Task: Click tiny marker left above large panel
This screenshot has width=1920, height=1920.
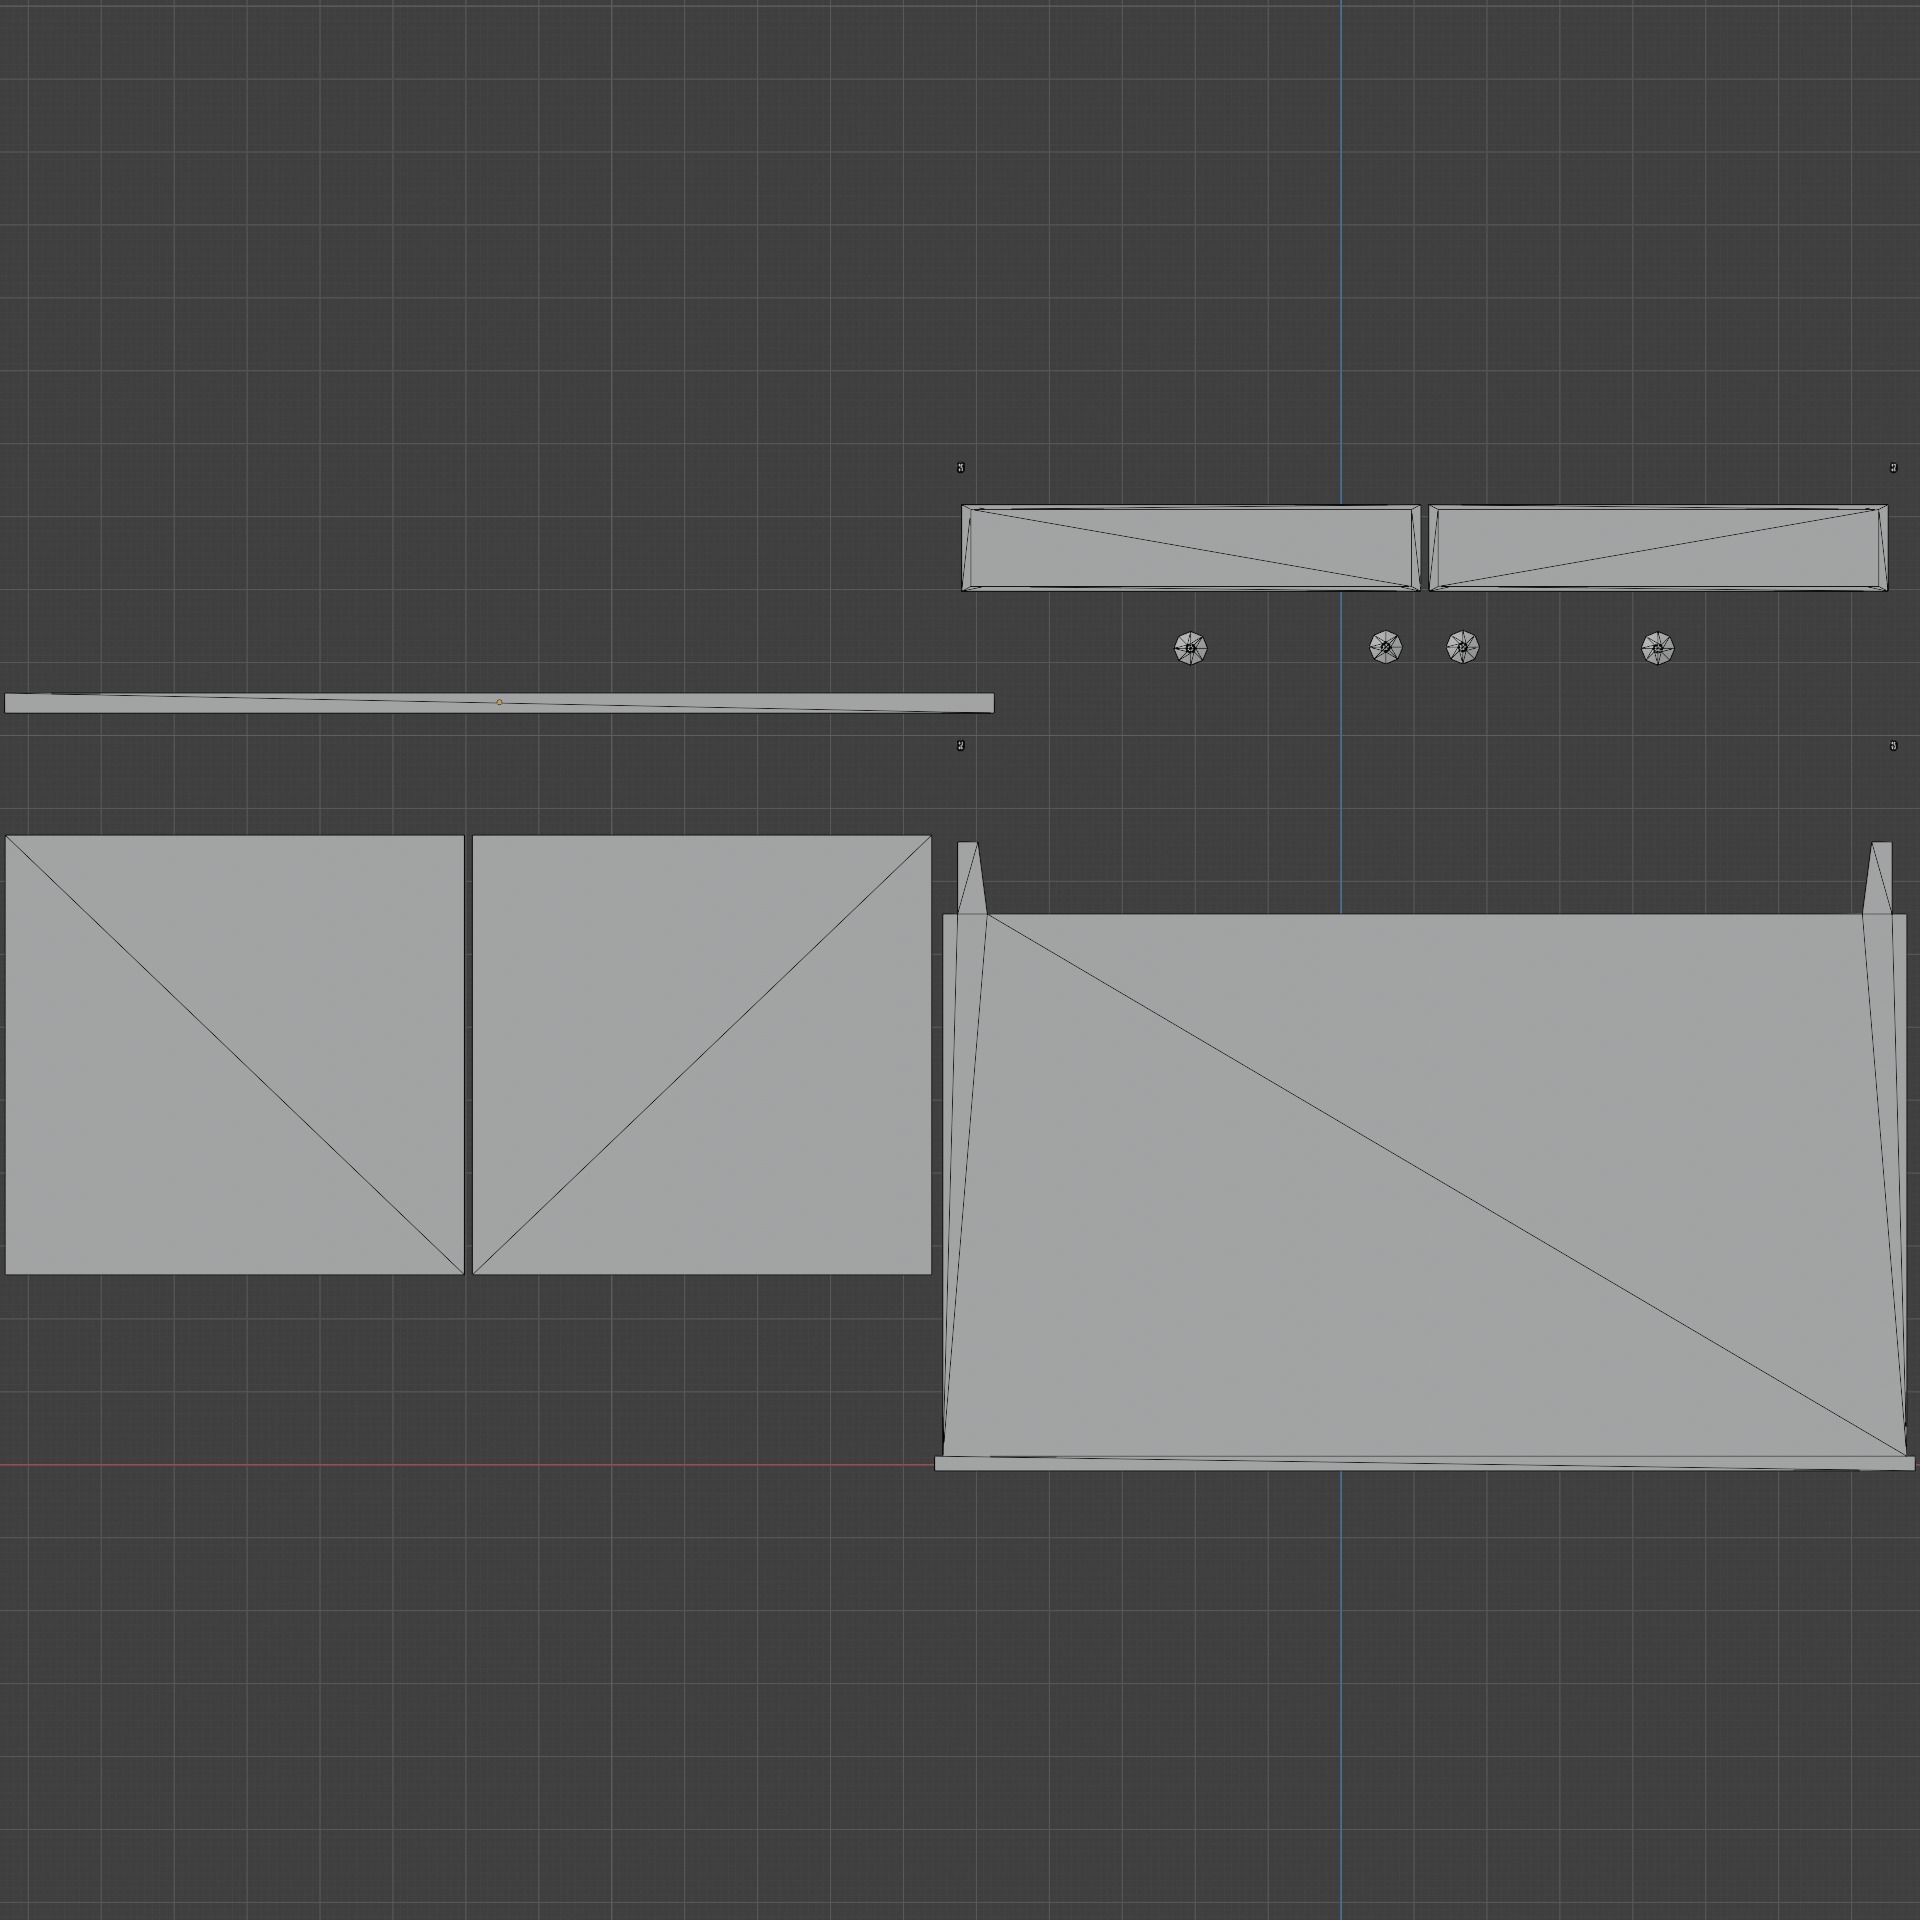Action: click(961, 745)
